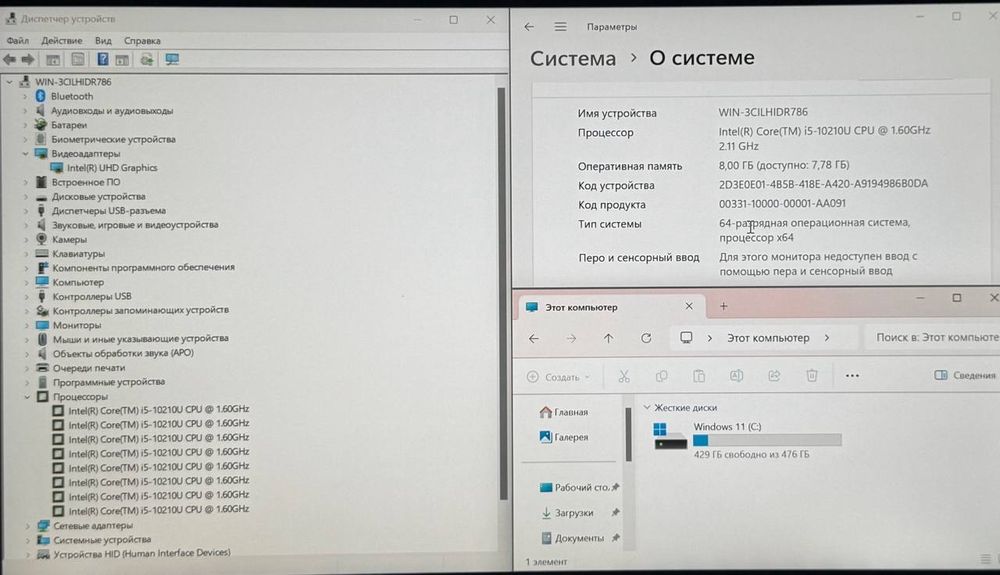Click the Создать button in Explorer

[x=559, y=377]
